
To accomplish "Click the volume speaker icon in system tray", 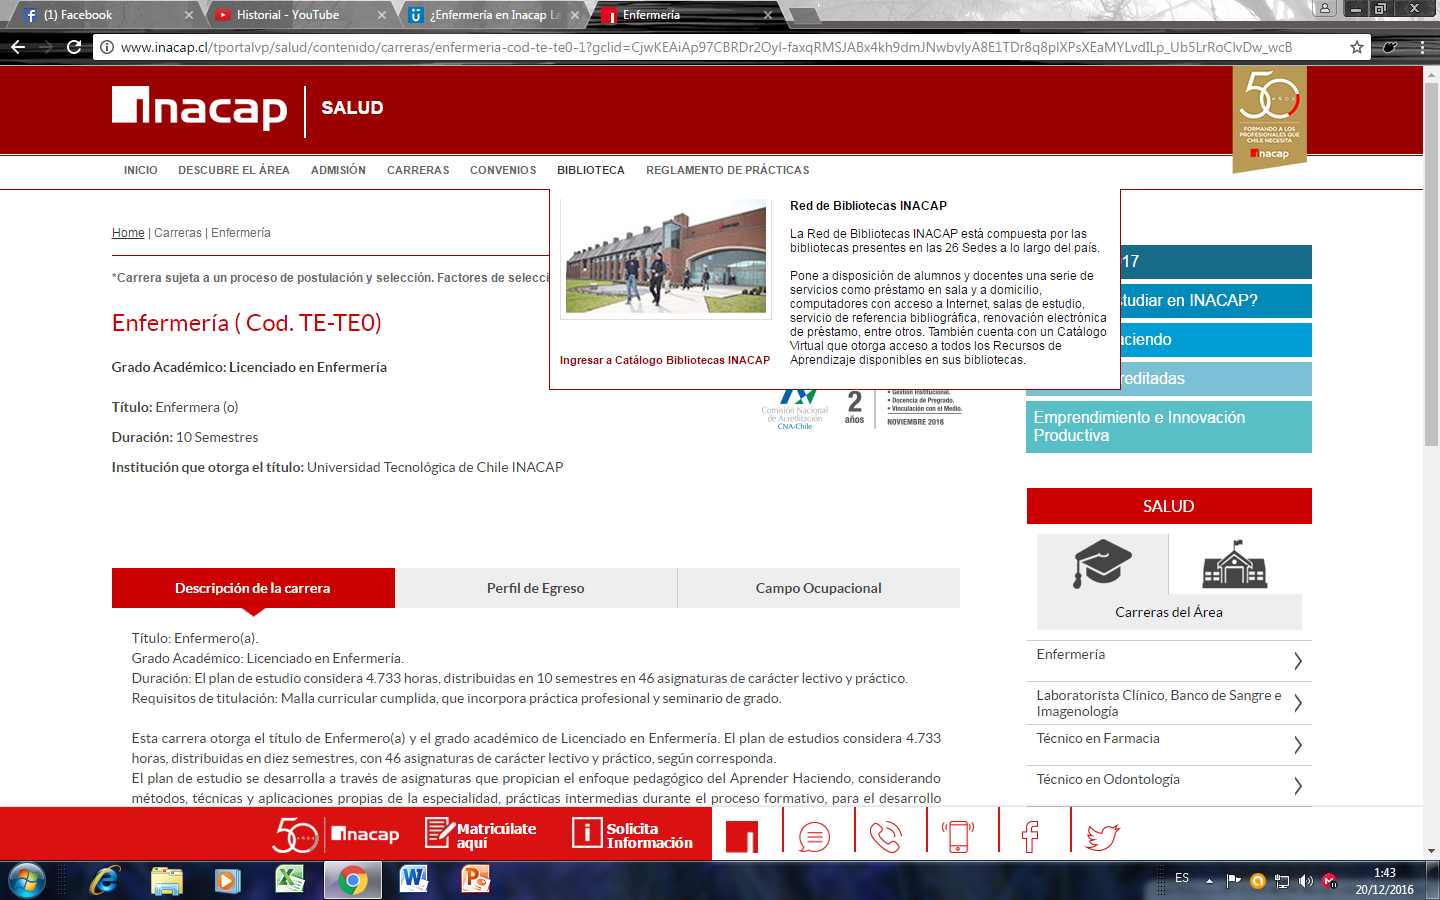I will pyautogui.click(x=1305, y=880).
